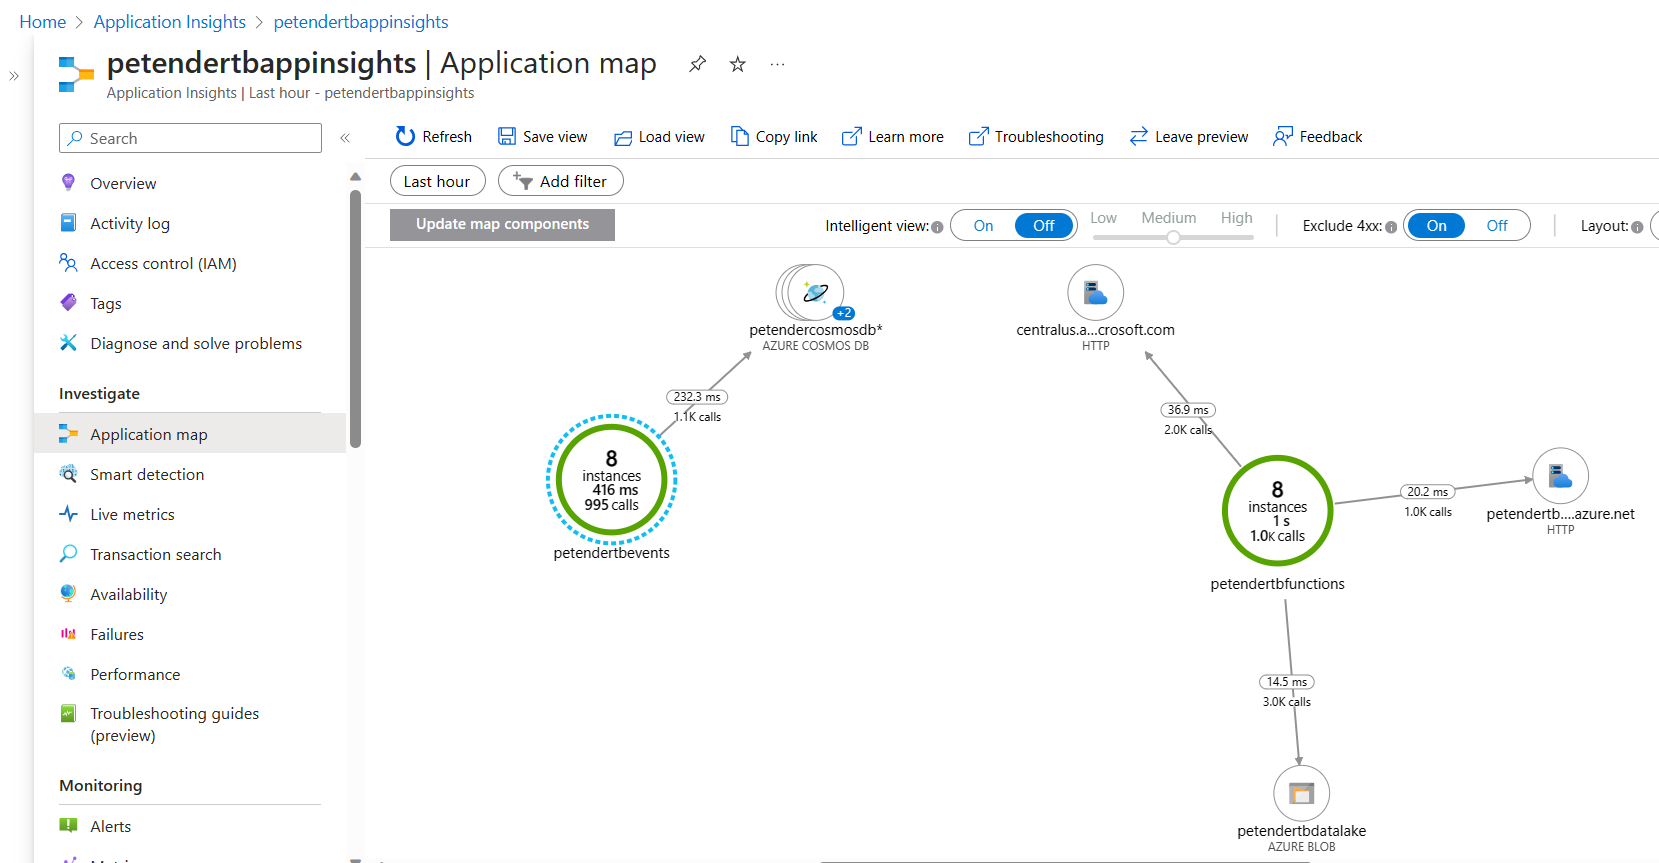The height and width of the screenshot is (863, 1659).
Task: Click the Load view folder icon
Action: click(x=623, y=137)
